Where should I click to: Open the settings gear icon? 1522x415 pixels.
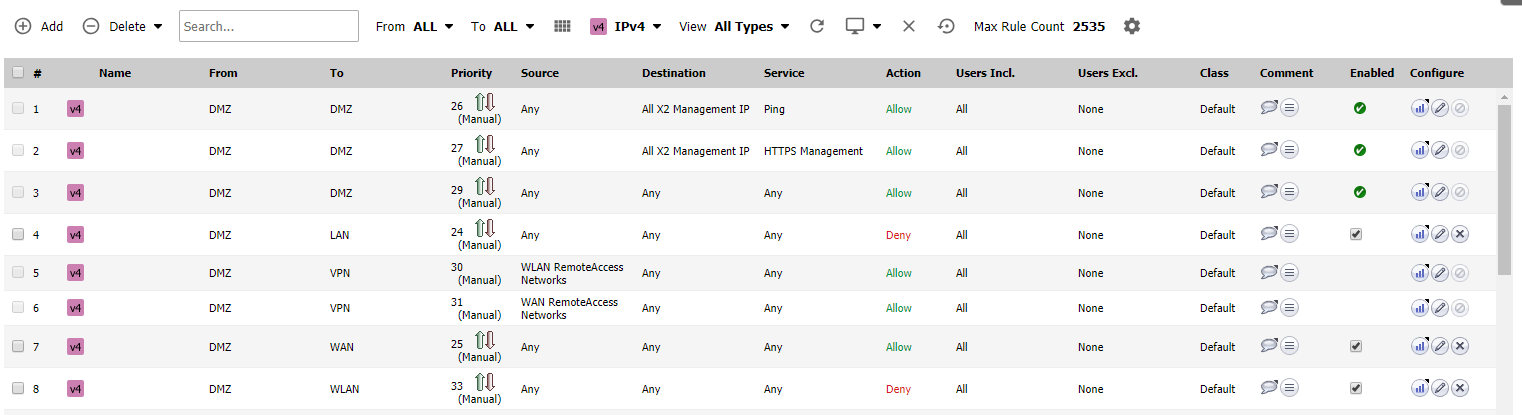pyautogui.click(x=1131, y=26)
